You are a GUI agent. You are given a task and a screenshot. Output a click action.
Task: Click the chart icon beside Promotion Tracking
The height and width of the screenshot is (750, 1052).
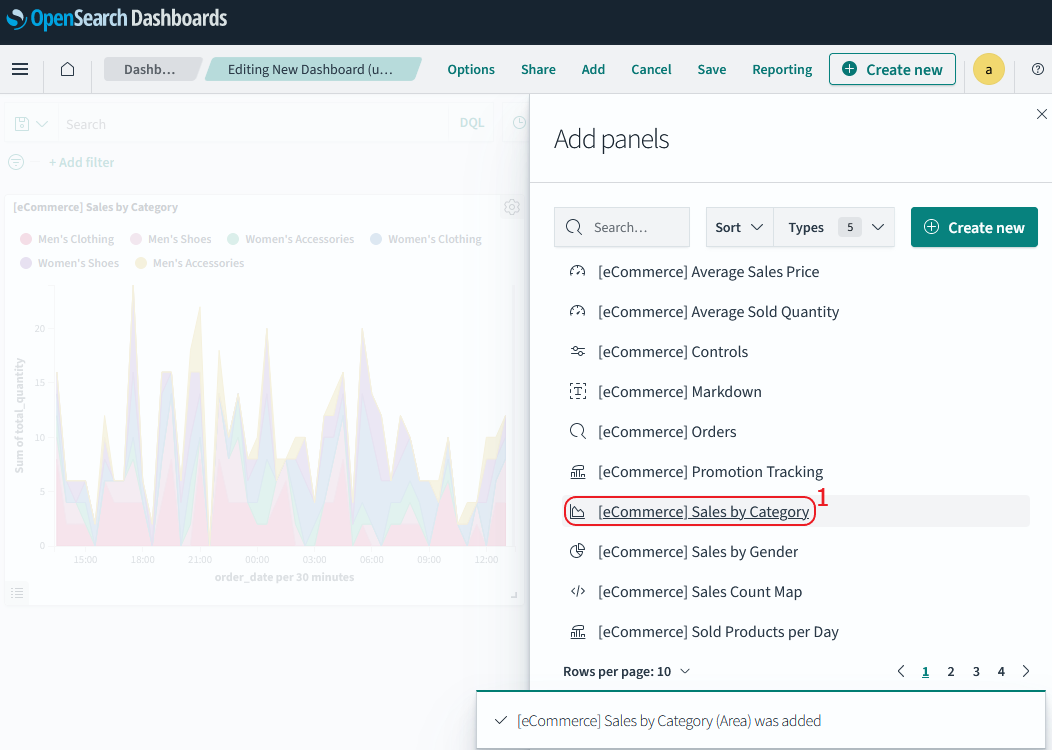point(578,472)
